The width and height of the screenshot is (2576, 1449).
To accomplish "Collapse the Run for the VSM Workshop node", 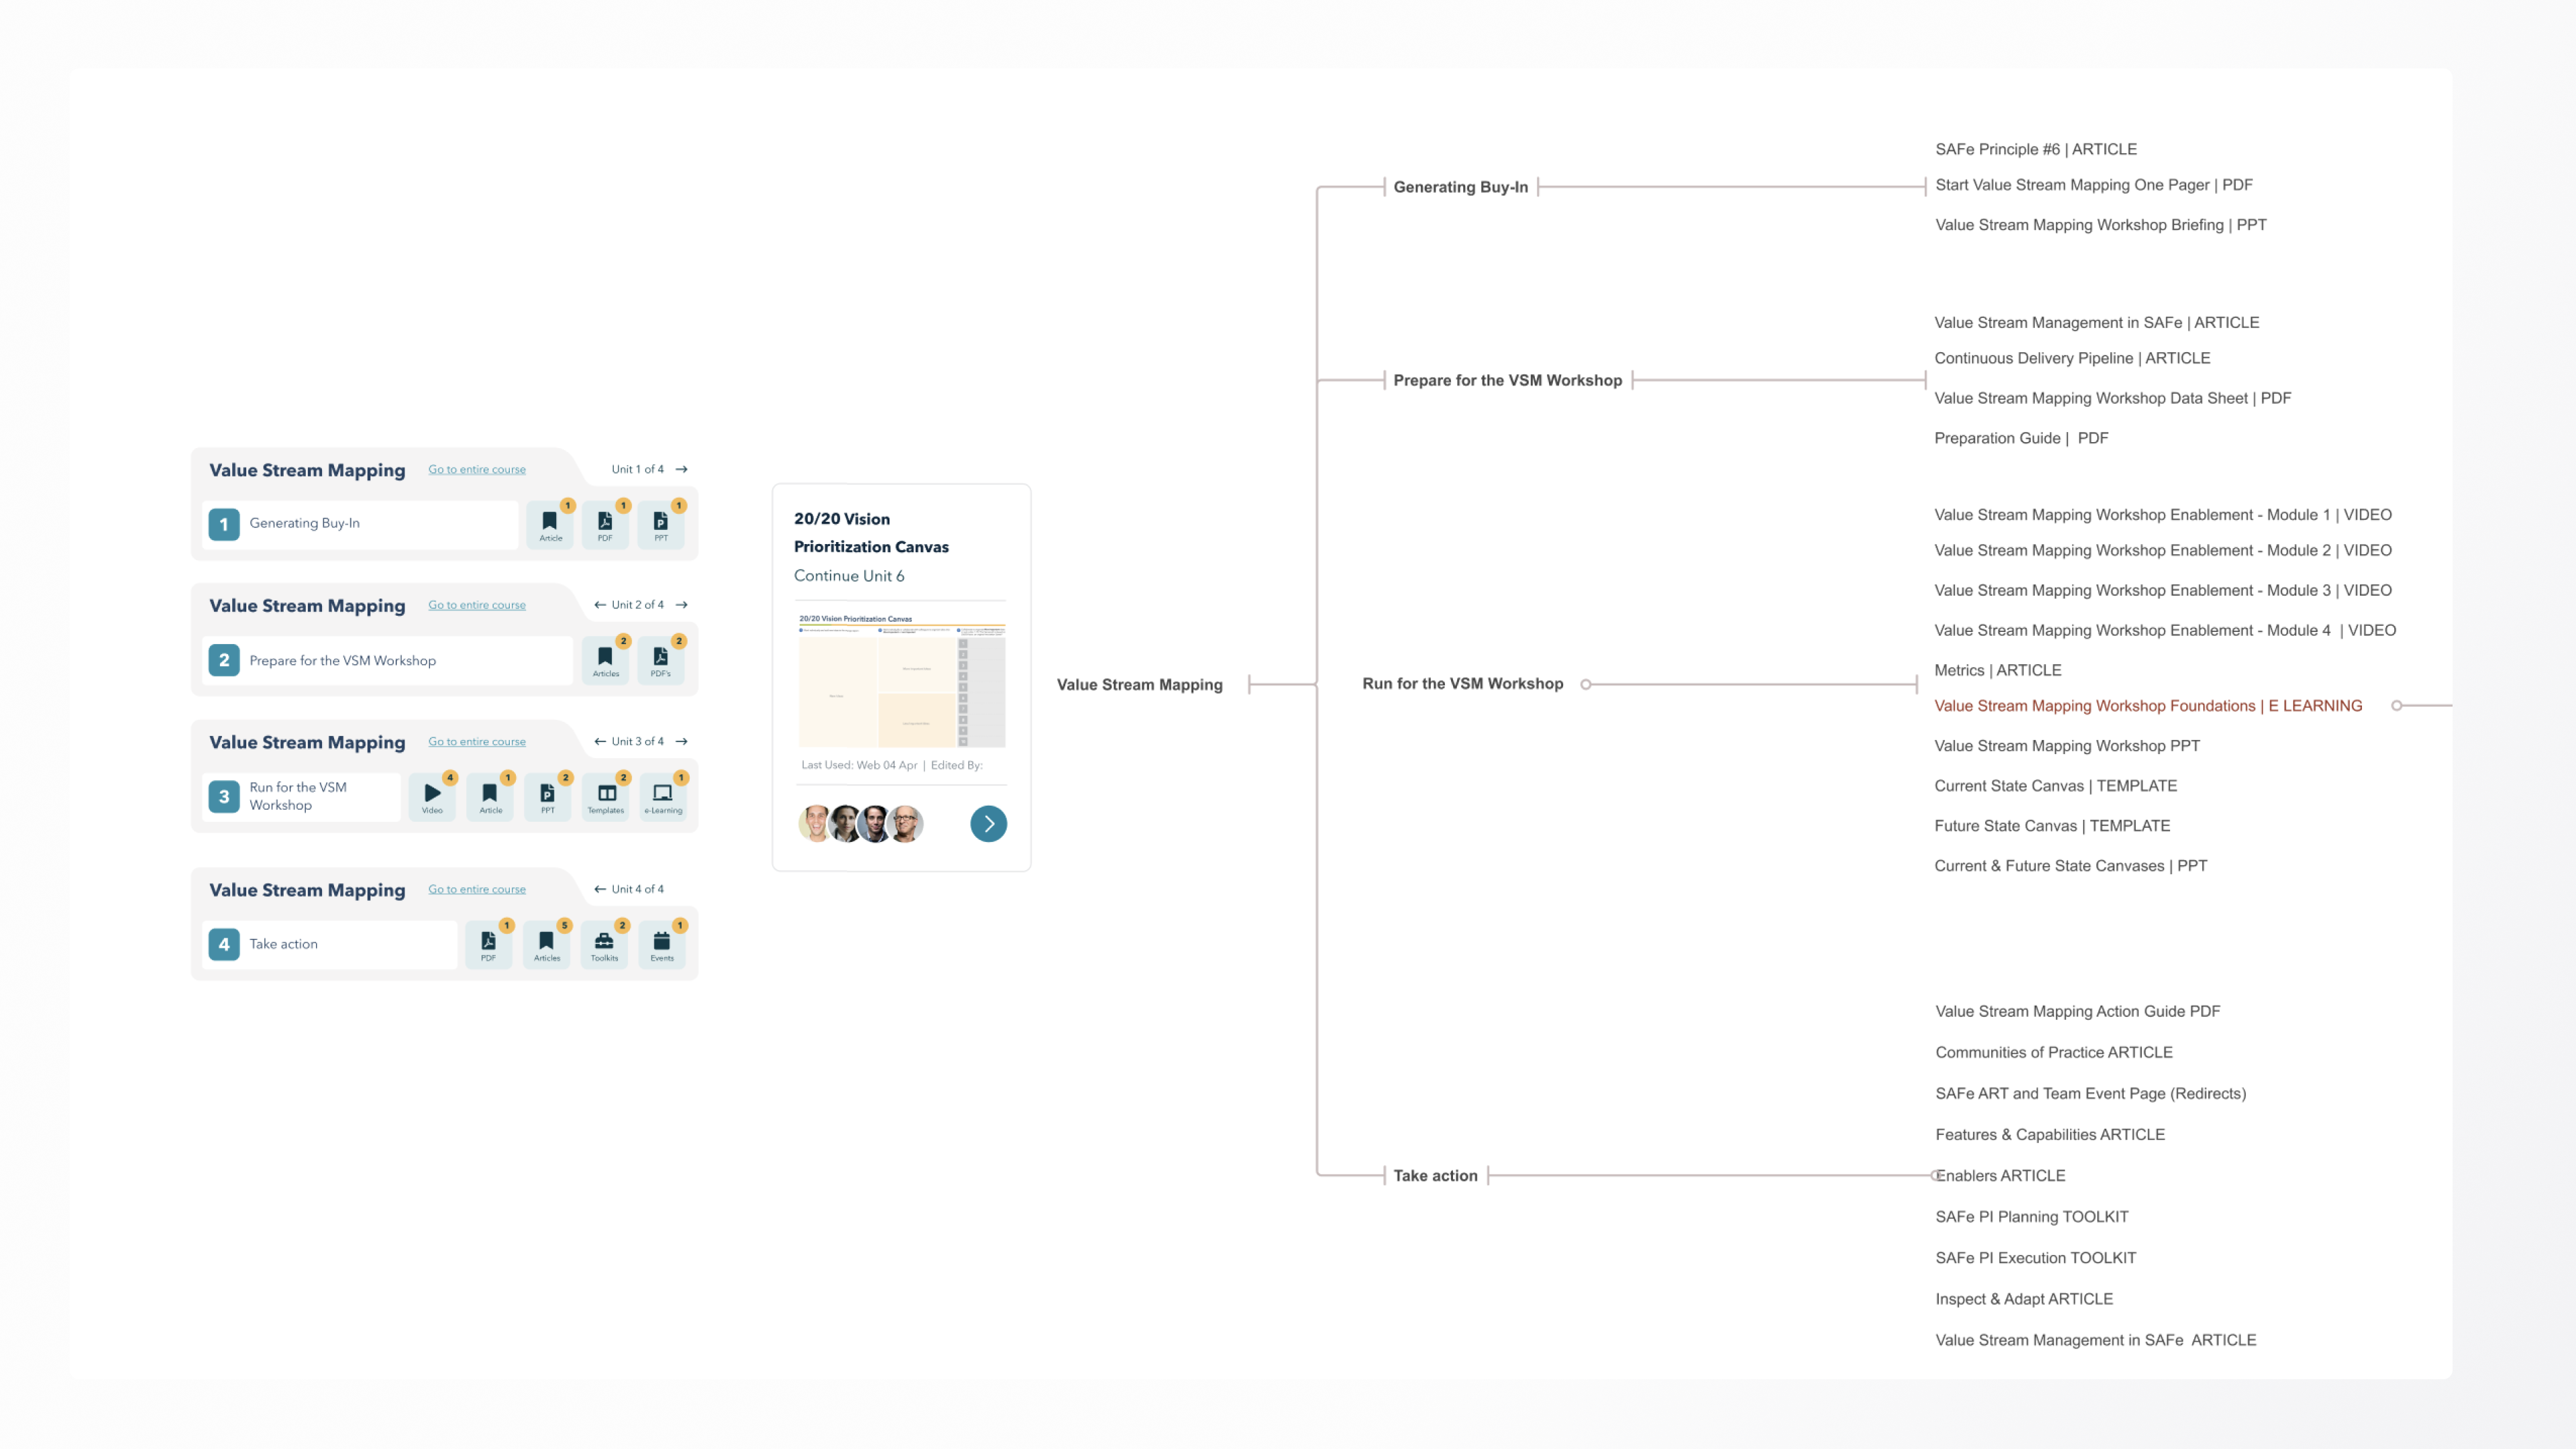I will (1586, 684).
